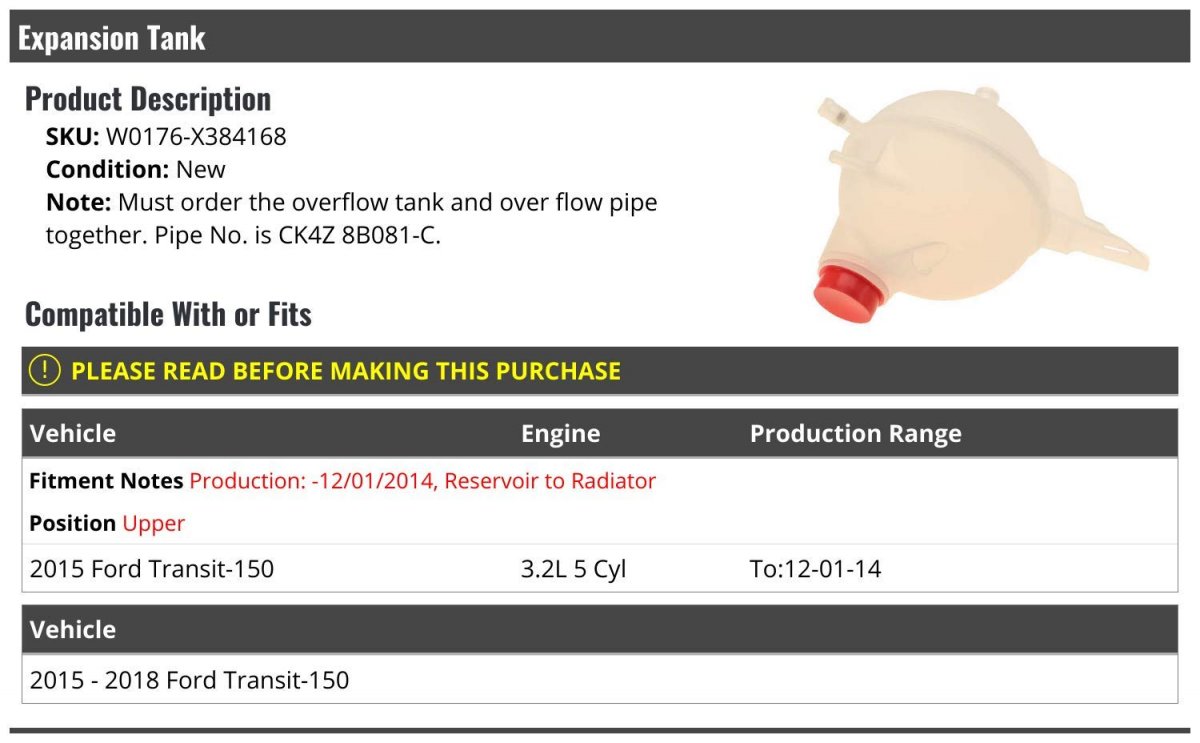The width and height of the screenshot is (1200, 743).
Task: Click the Production Range column header
Action: click(855, 433)
